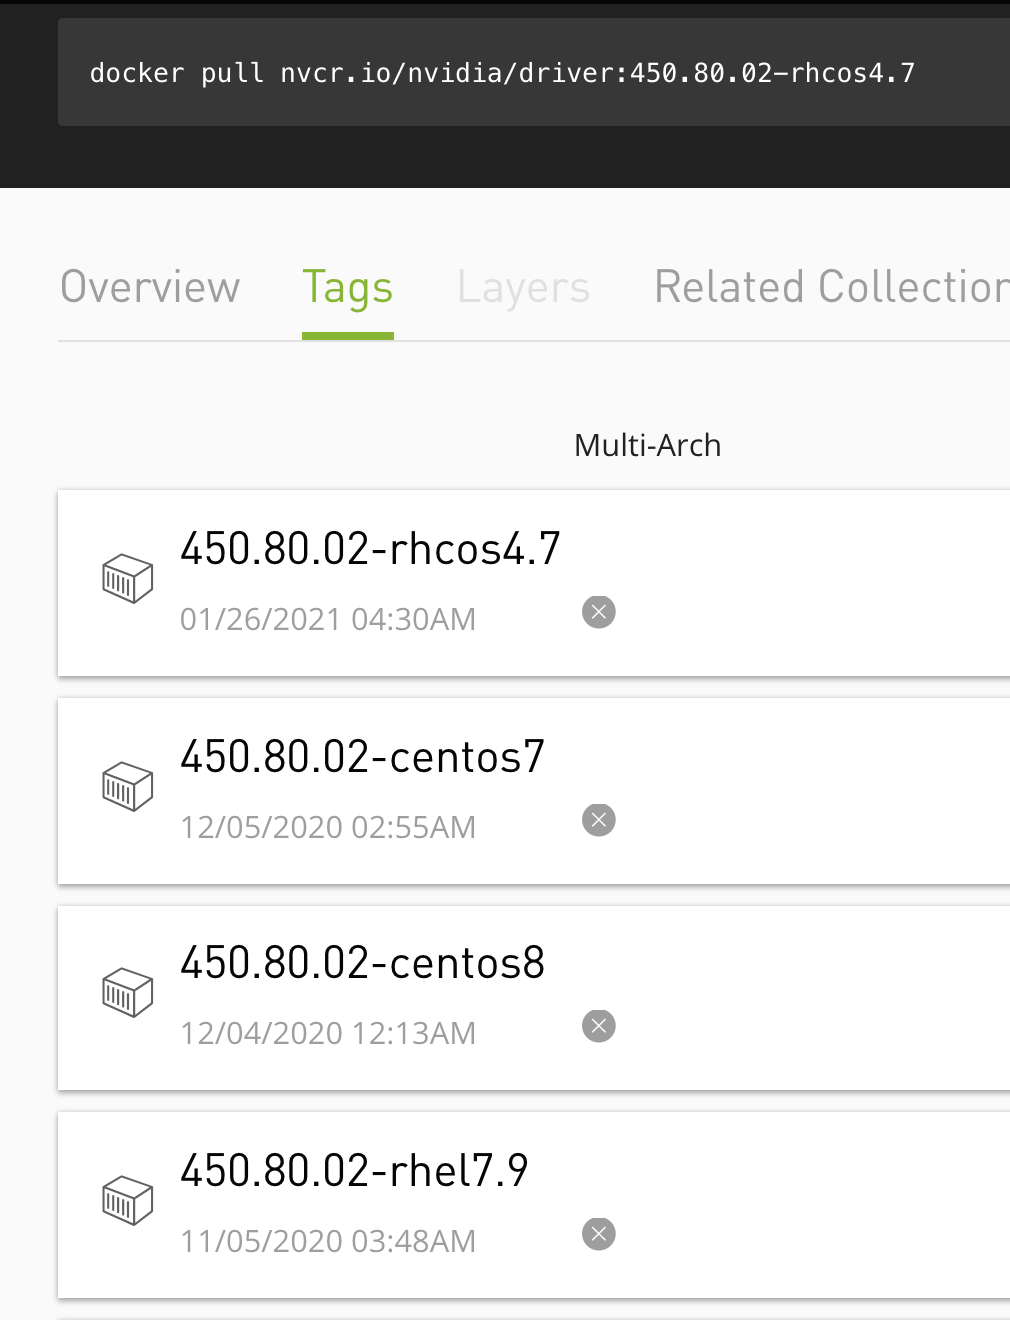Click multi-arch X indicator for rhel7.9 row
The image size is (1010, 1320).
click(598, 1234)
